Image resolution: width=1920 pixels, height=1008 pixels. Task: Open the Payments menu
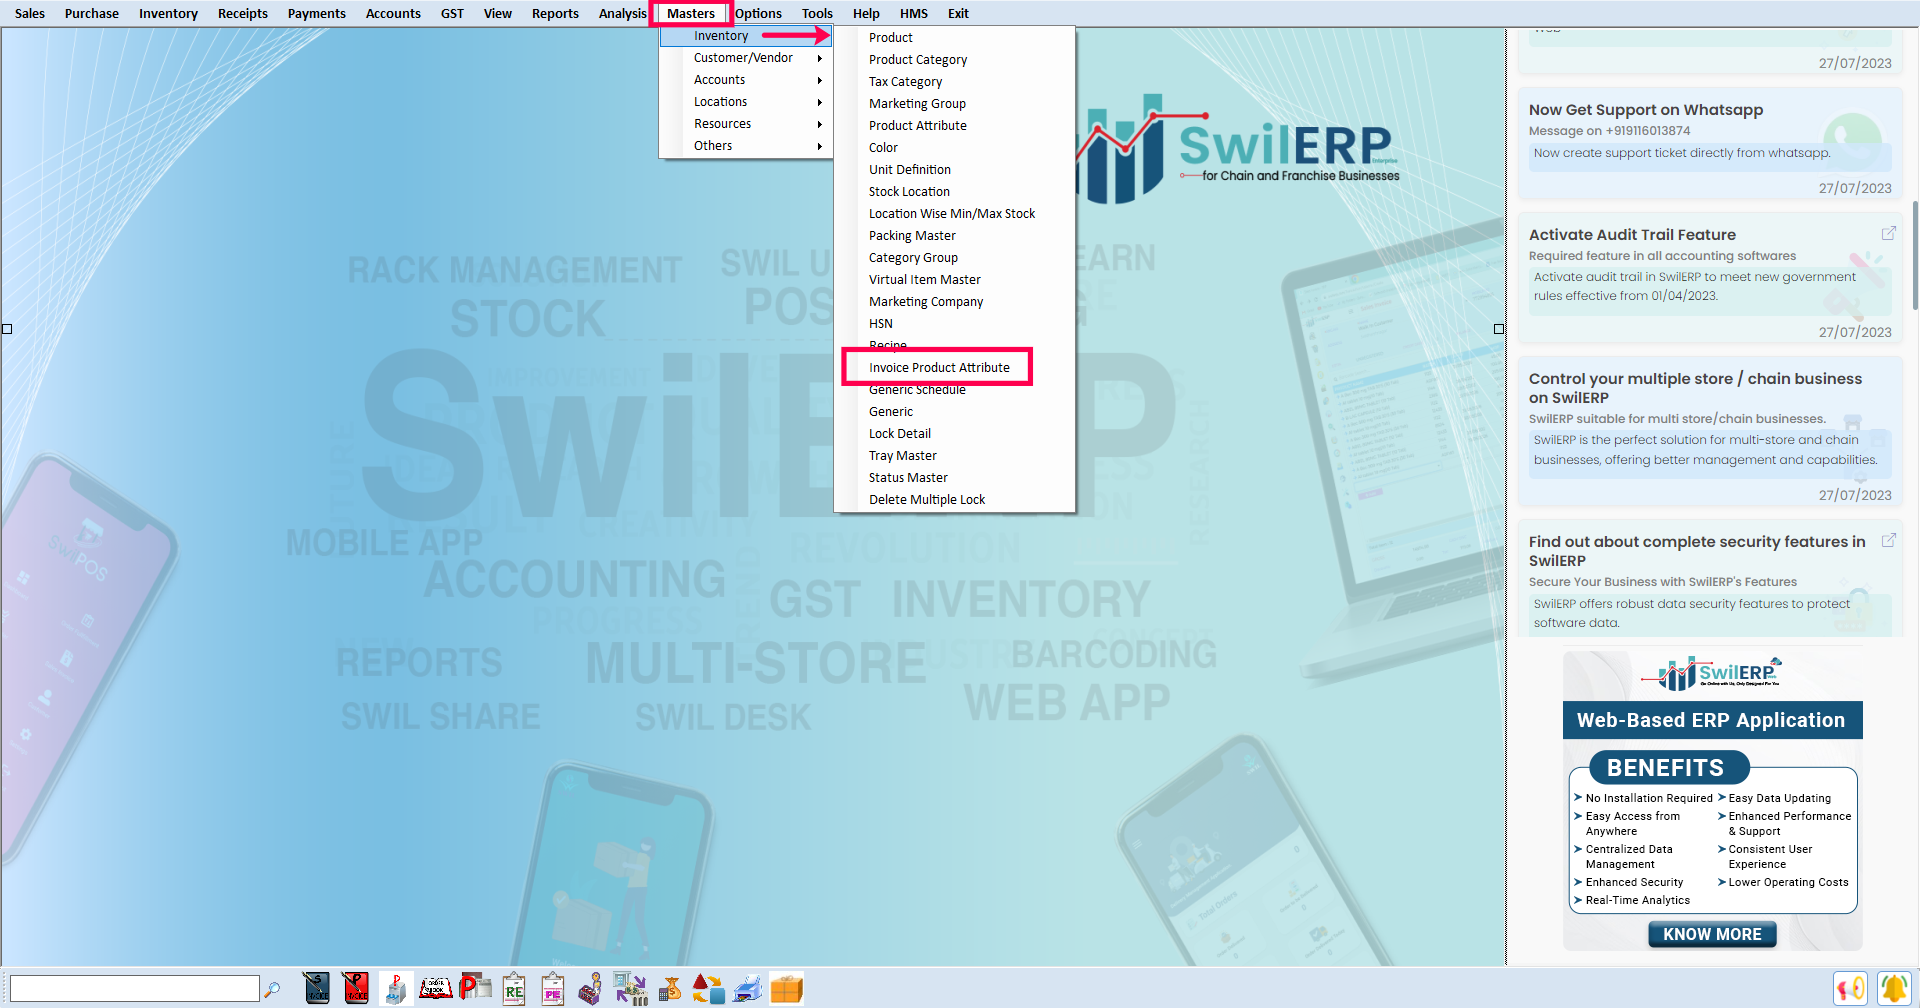coord(317,13)
